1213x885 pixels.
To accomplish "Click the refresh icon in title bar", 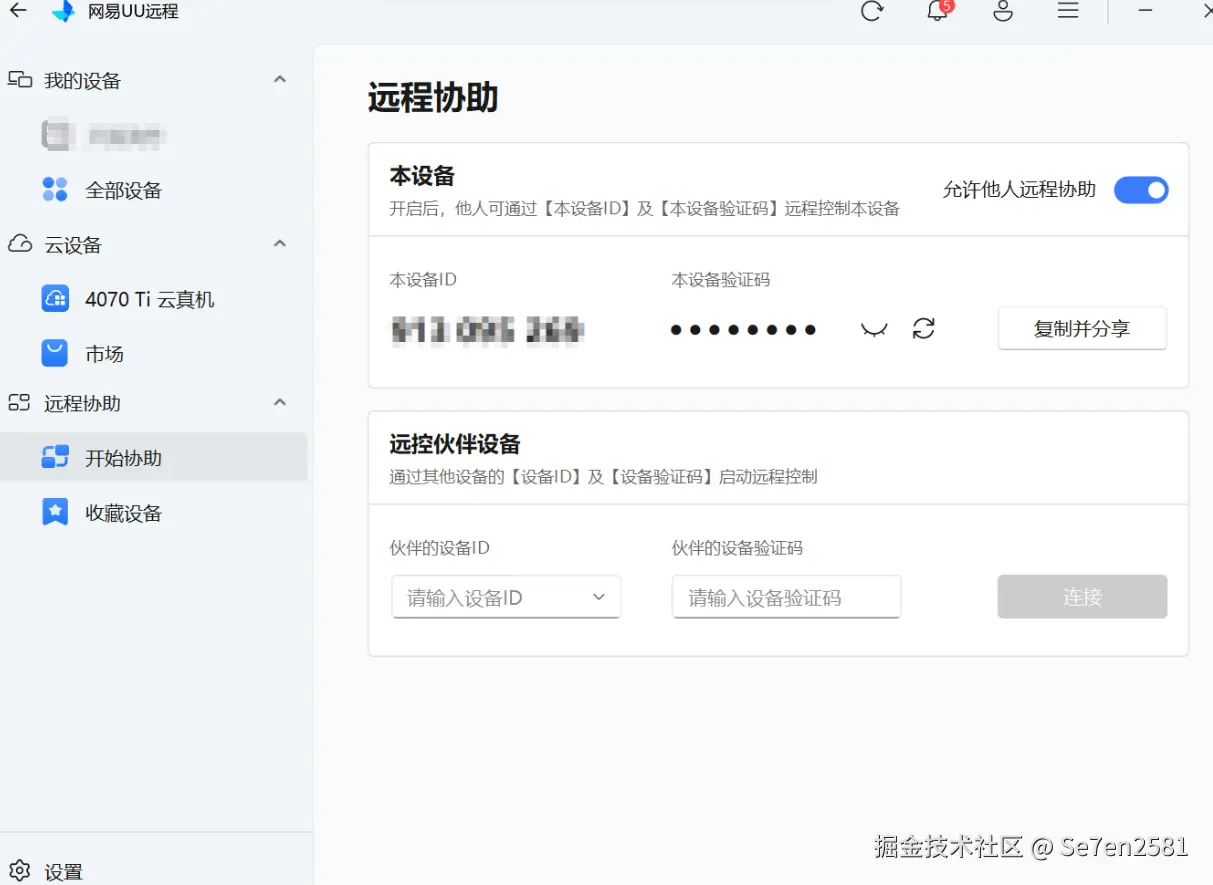I will (872, 11).
